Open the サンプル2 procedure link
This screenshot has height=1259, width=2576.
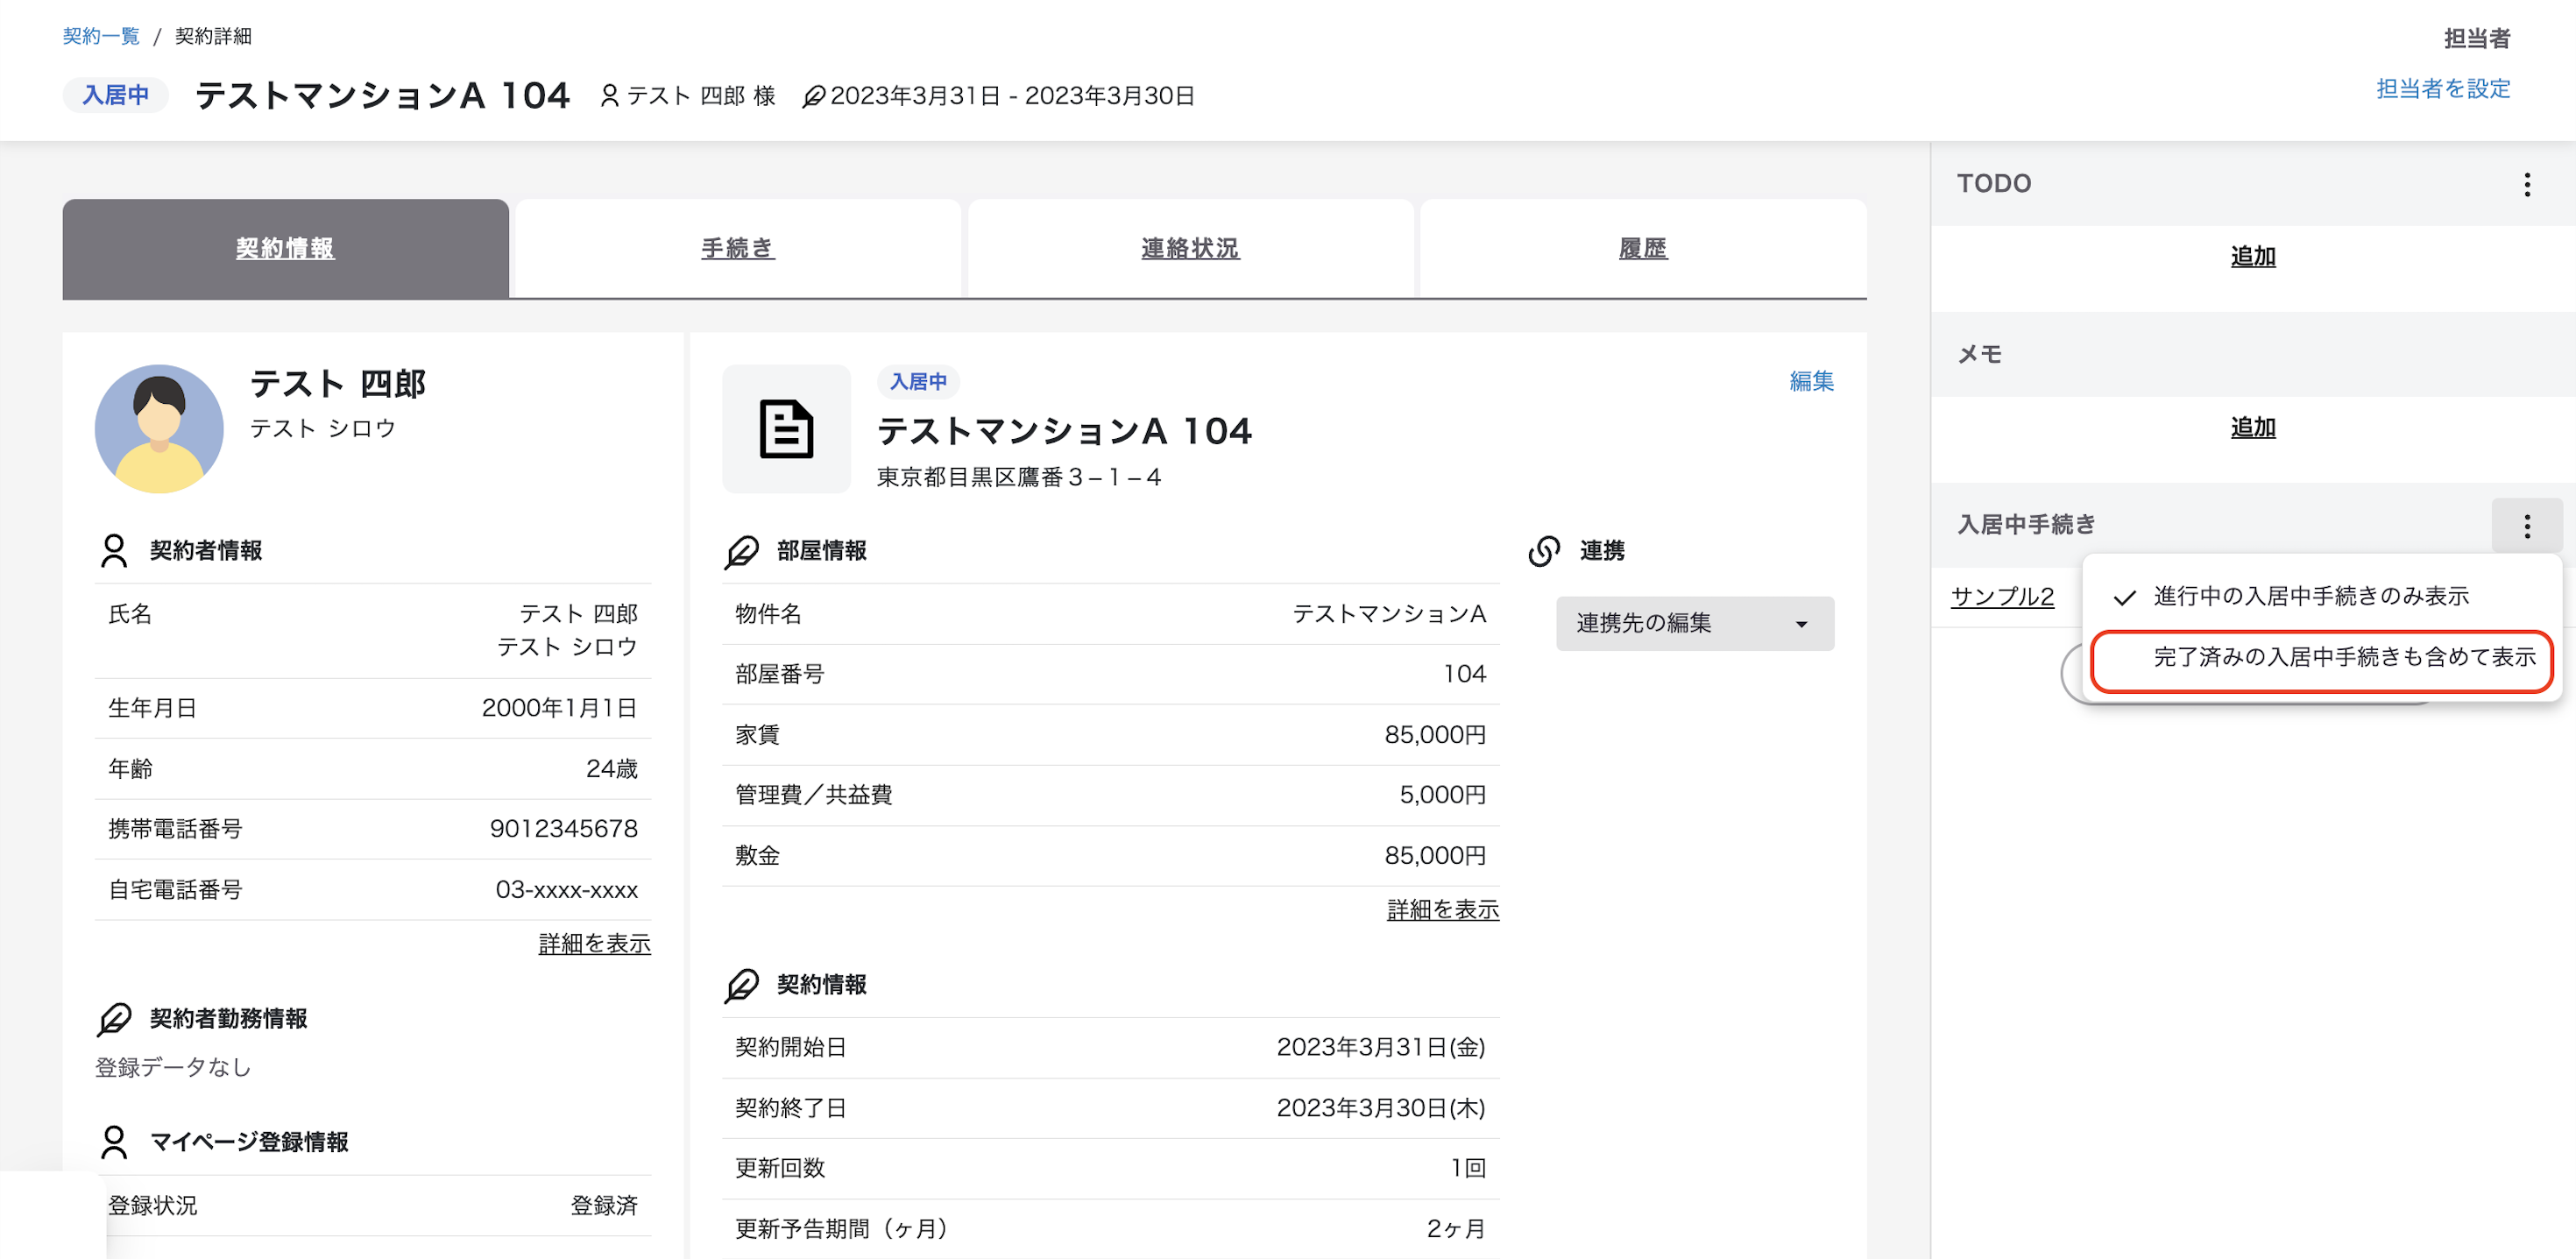(2001, 597)
